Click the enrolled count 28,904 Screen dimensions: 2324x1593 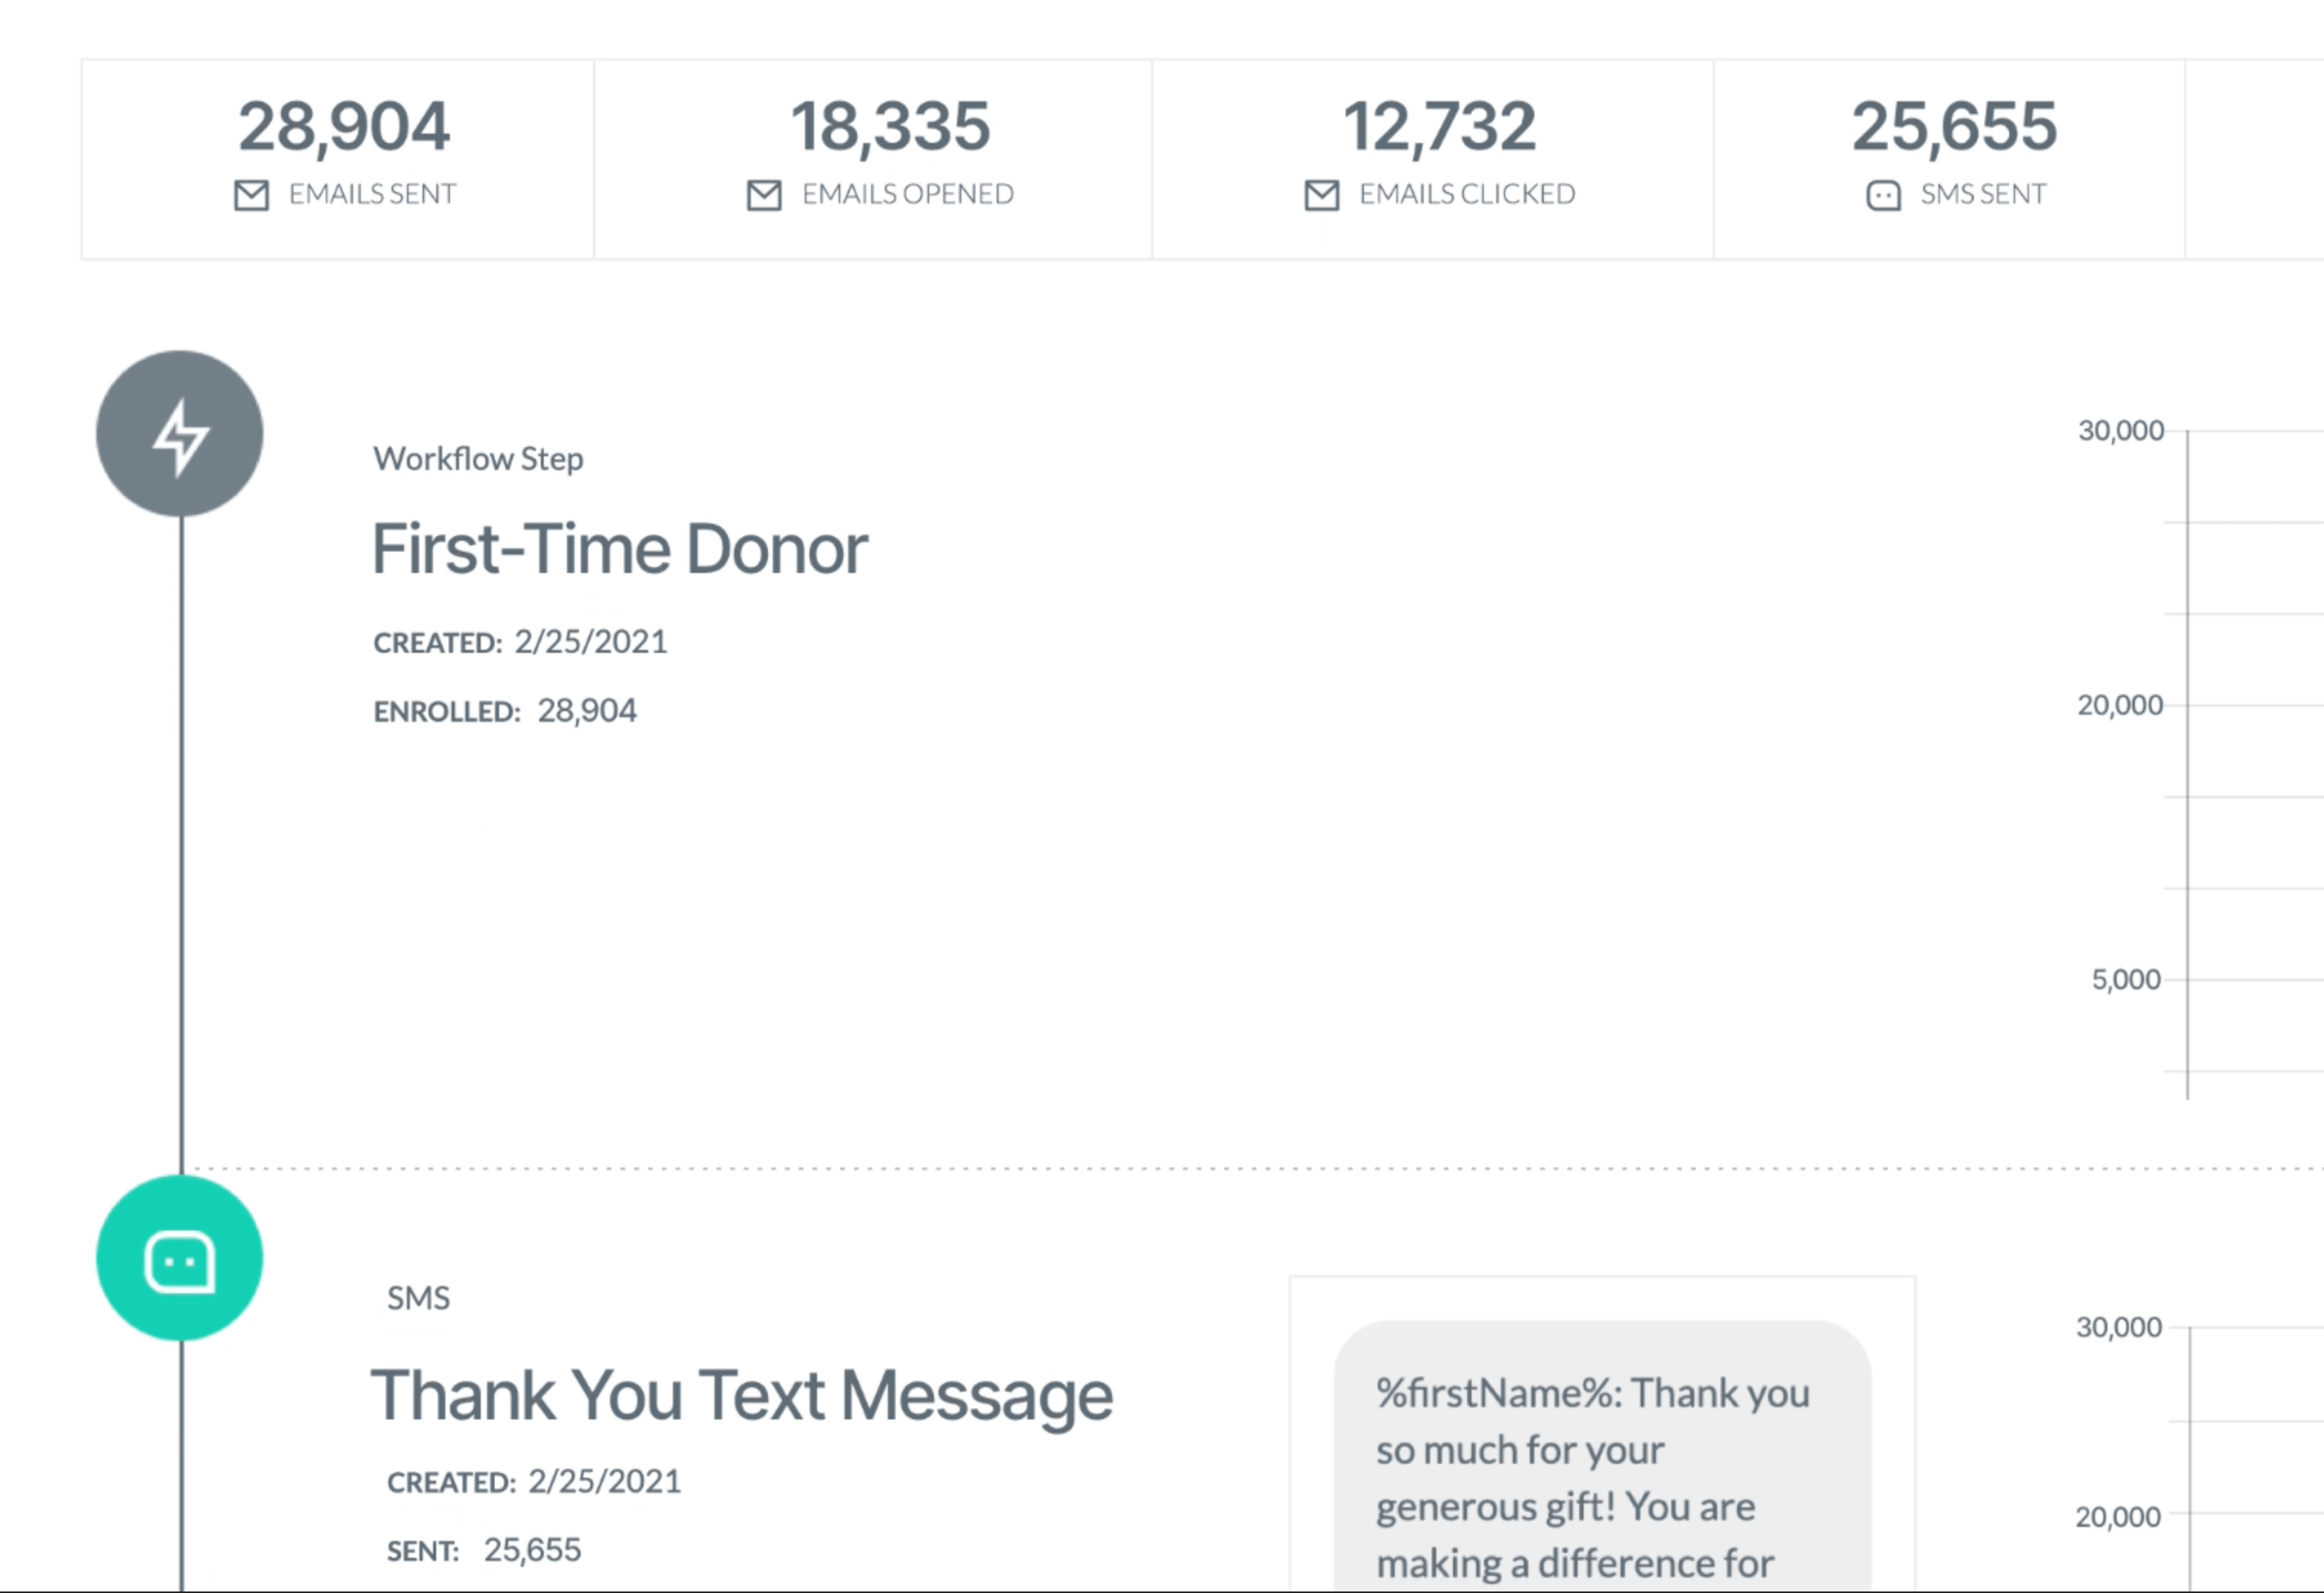click(587, 710)
